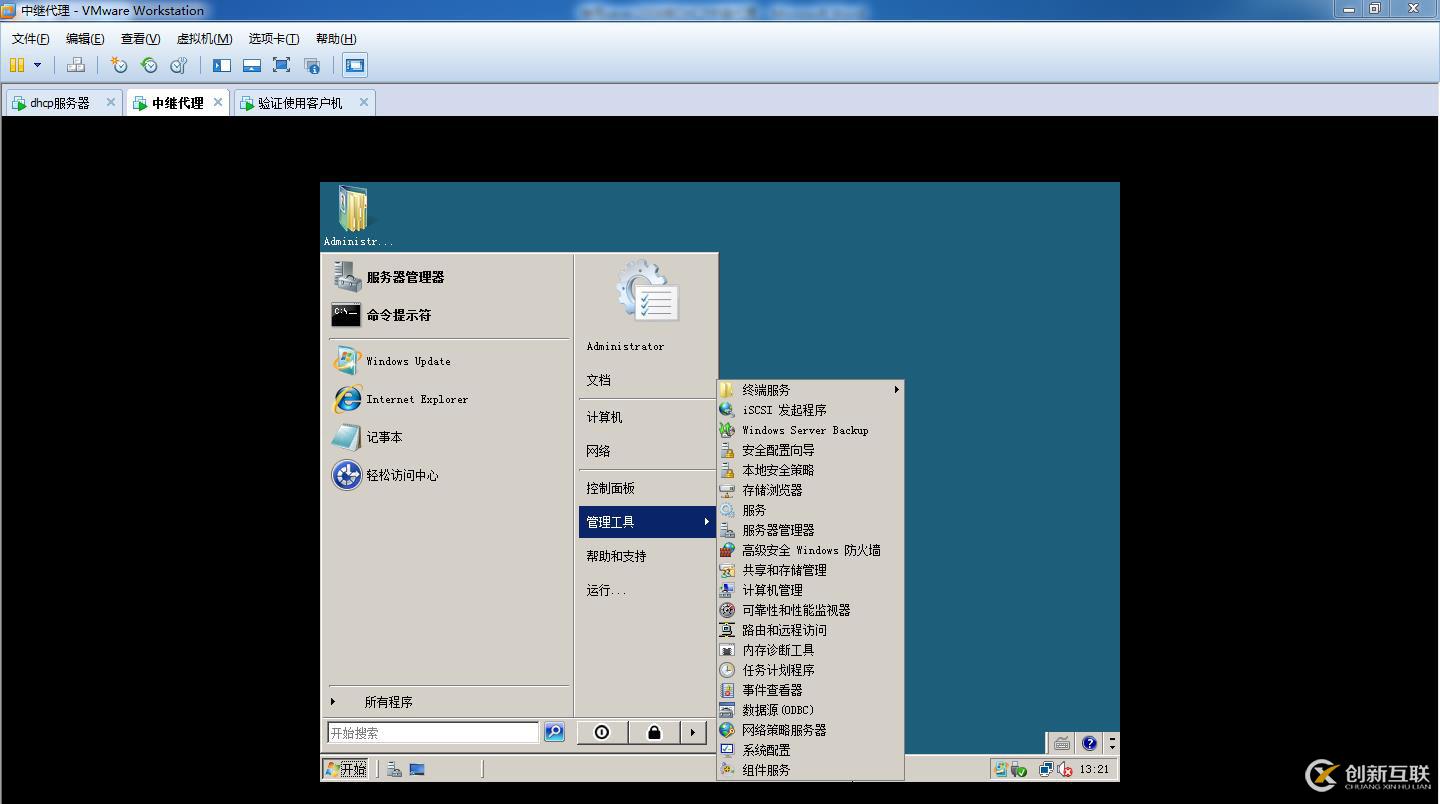This screenshot has width=1440, height=804.
Task: Click the start menu power button
Action: click(x=602, y=733)
